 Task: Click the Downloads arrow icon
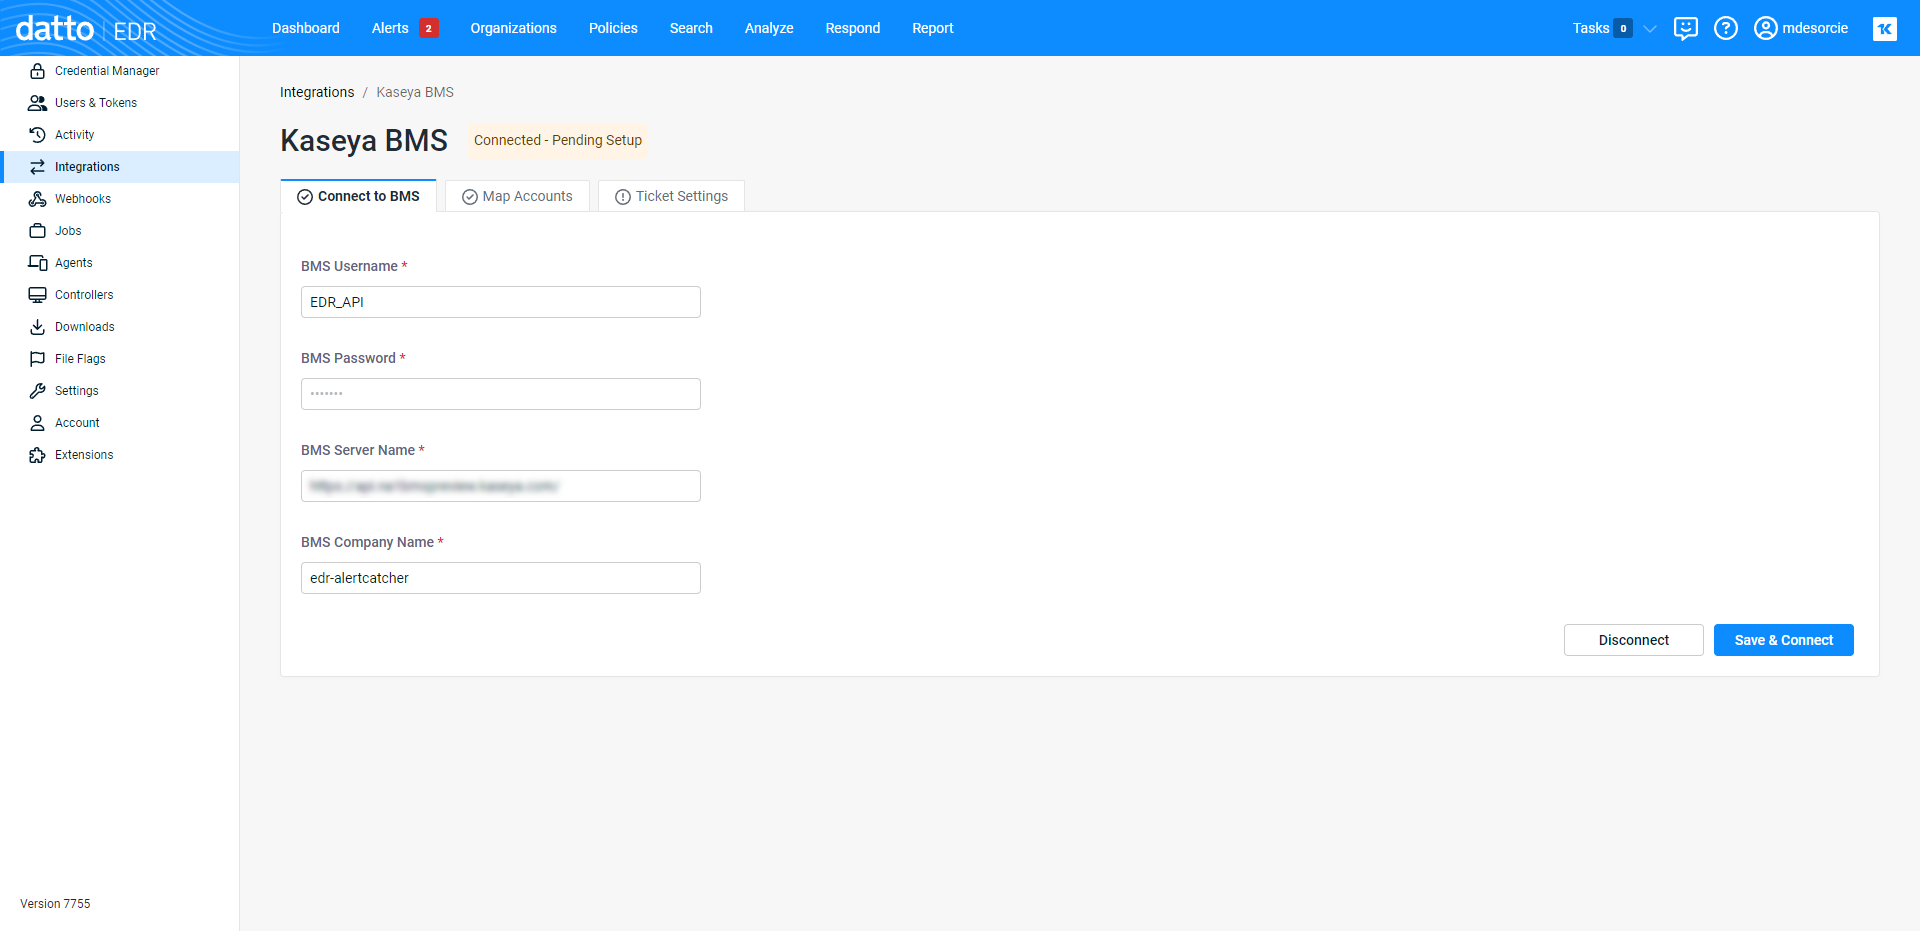tap(37, 327)
